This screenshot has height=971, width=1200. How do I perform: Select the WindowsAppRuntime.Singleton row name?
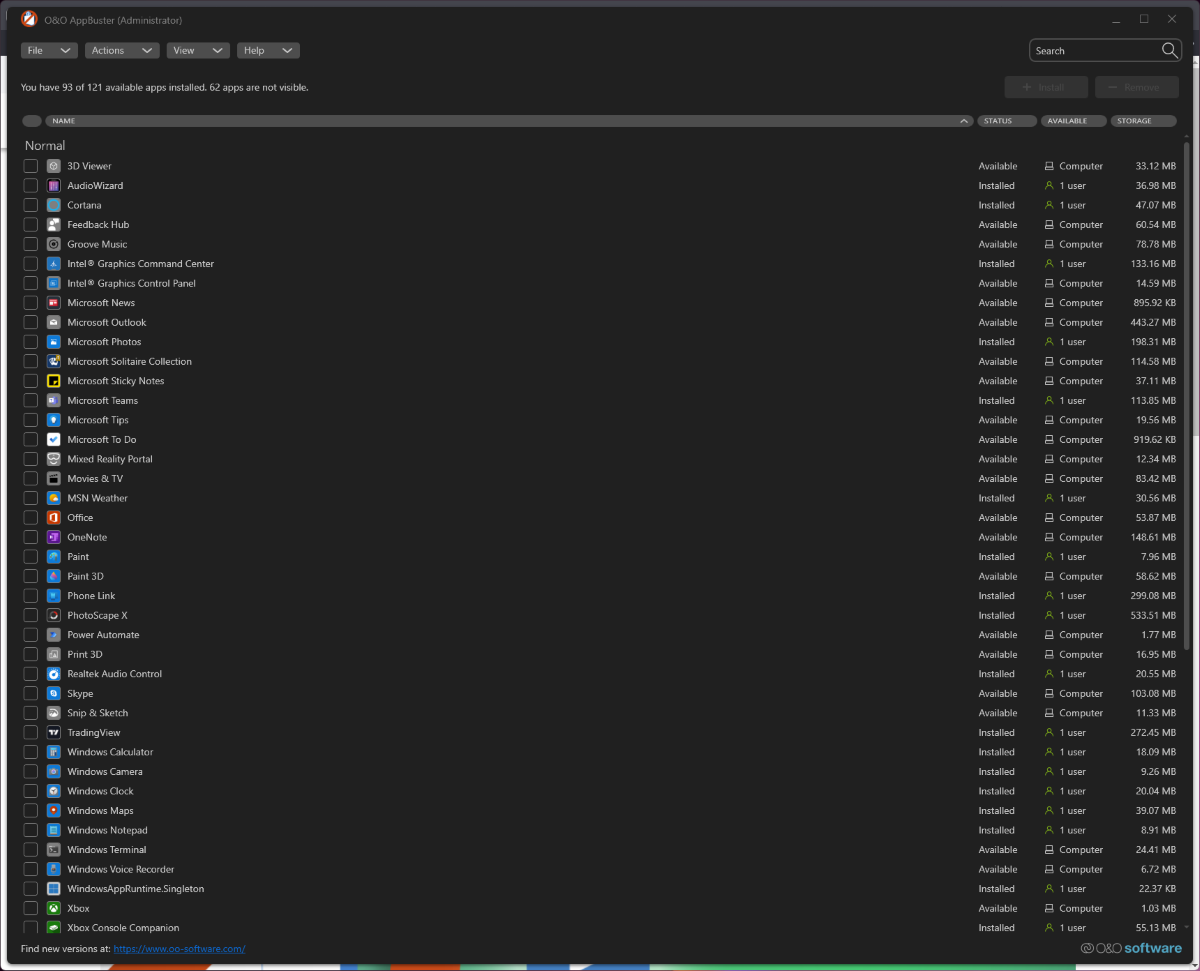[x=135, y=889]
